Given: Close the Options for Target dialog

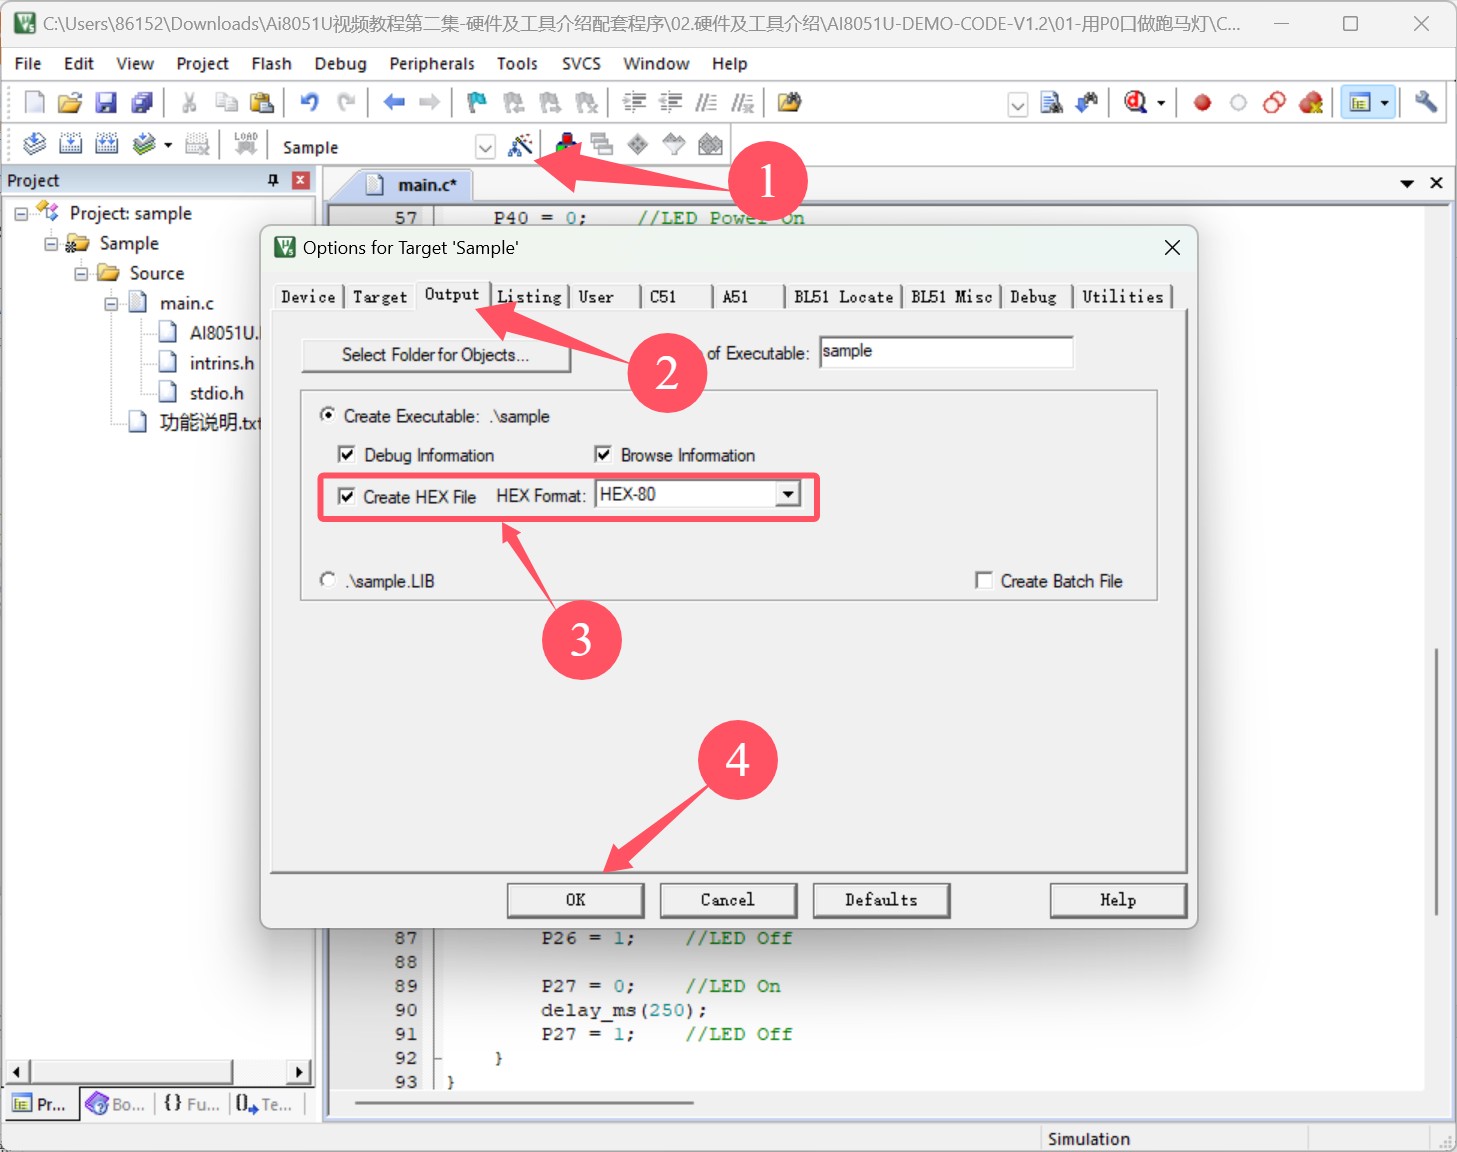Looking at the screenshot, I should (1172, 248).
